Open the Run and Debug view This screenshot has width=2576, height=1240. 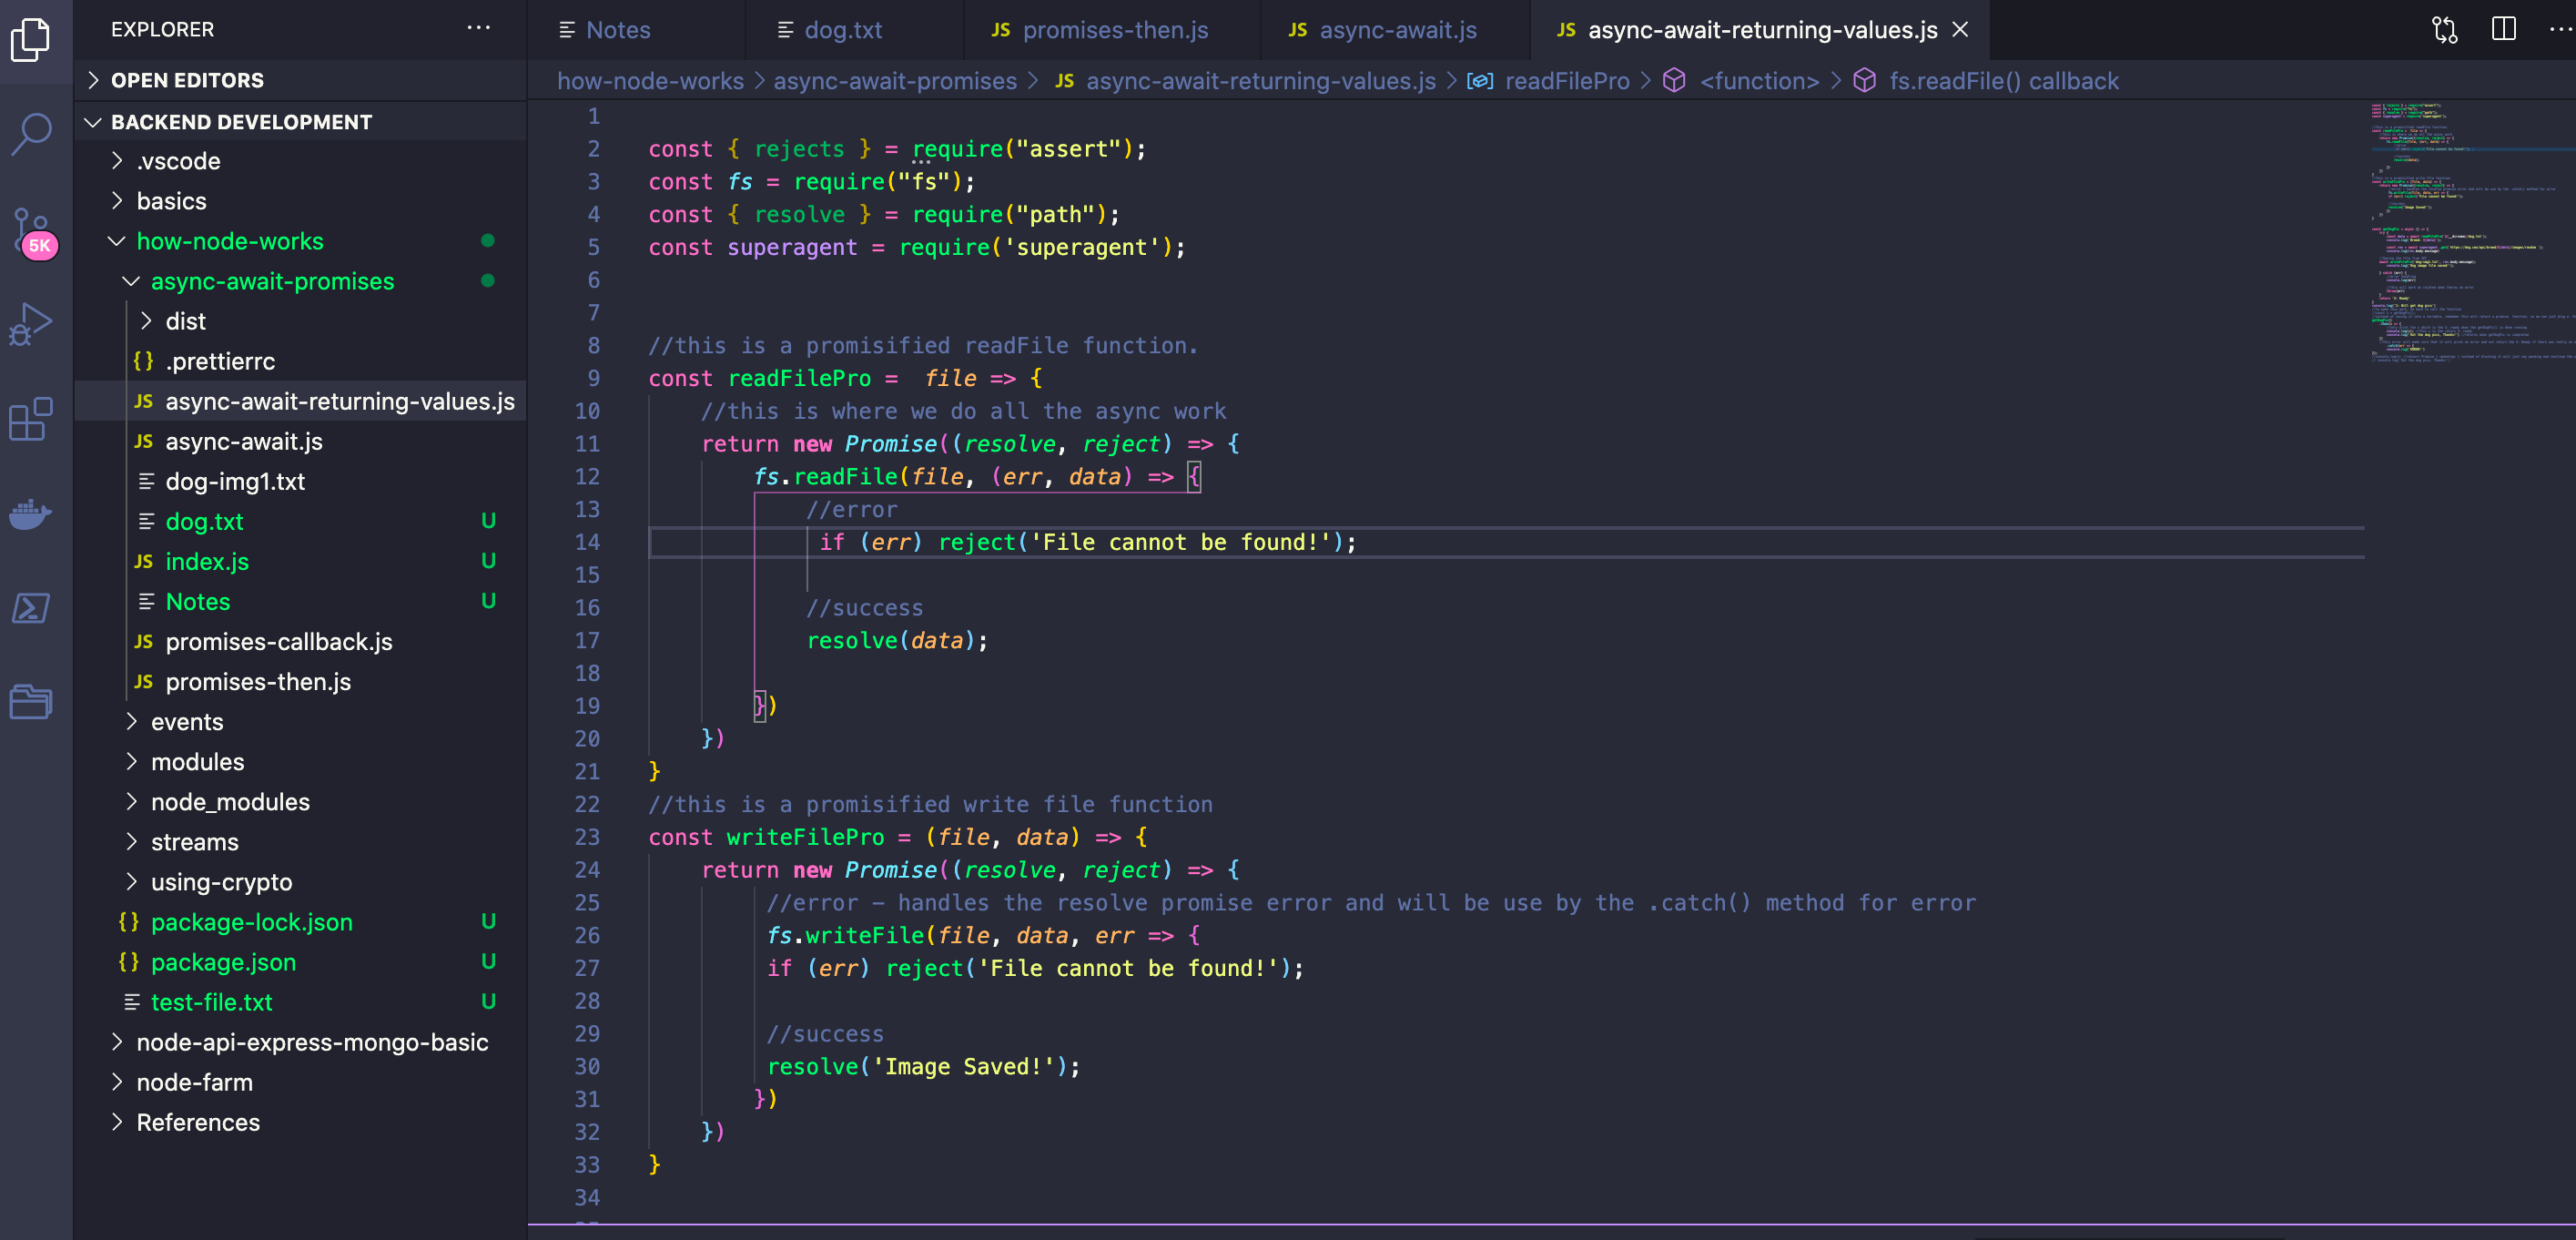[x=33, y=322]
